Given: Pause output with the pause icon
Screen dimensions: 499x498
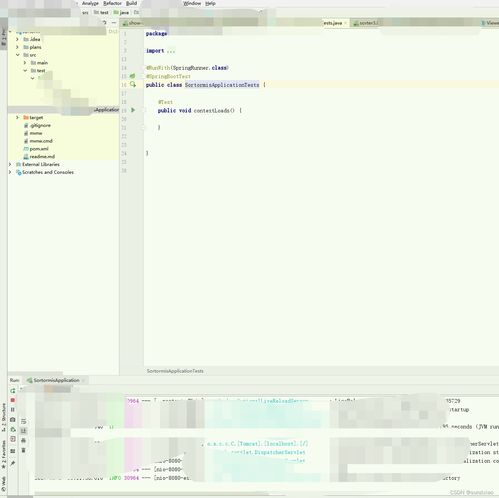Looking at the screenshot, I should pos(13,409).
